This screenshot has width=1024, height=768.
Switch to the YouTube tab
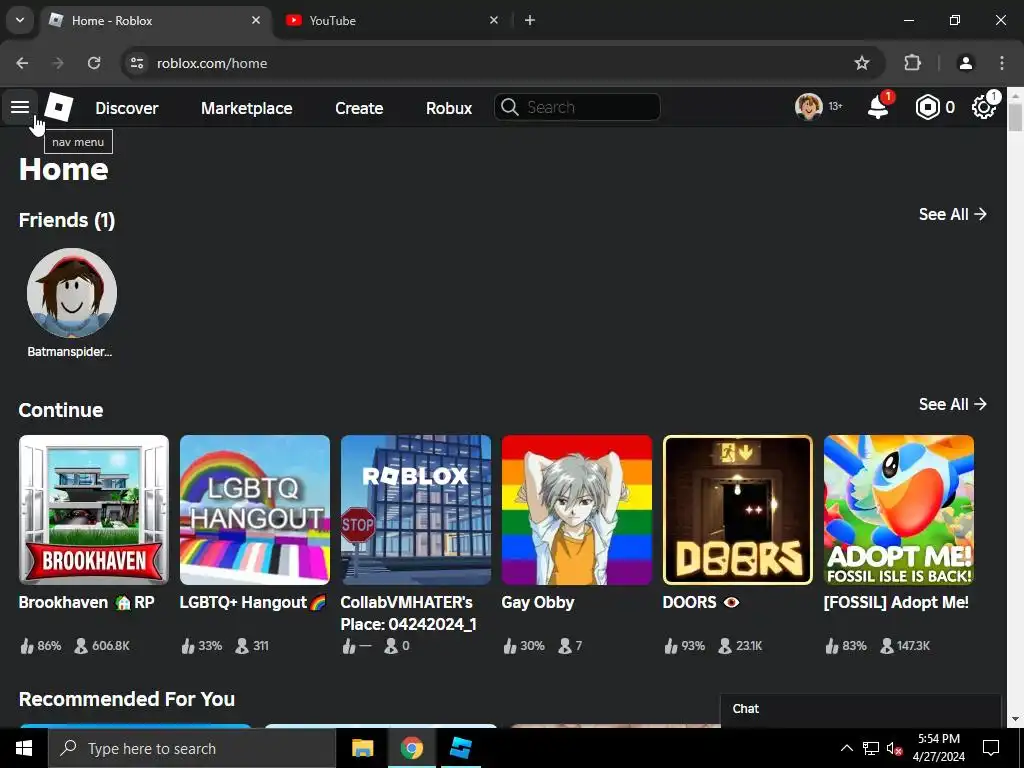click(391, 20)
